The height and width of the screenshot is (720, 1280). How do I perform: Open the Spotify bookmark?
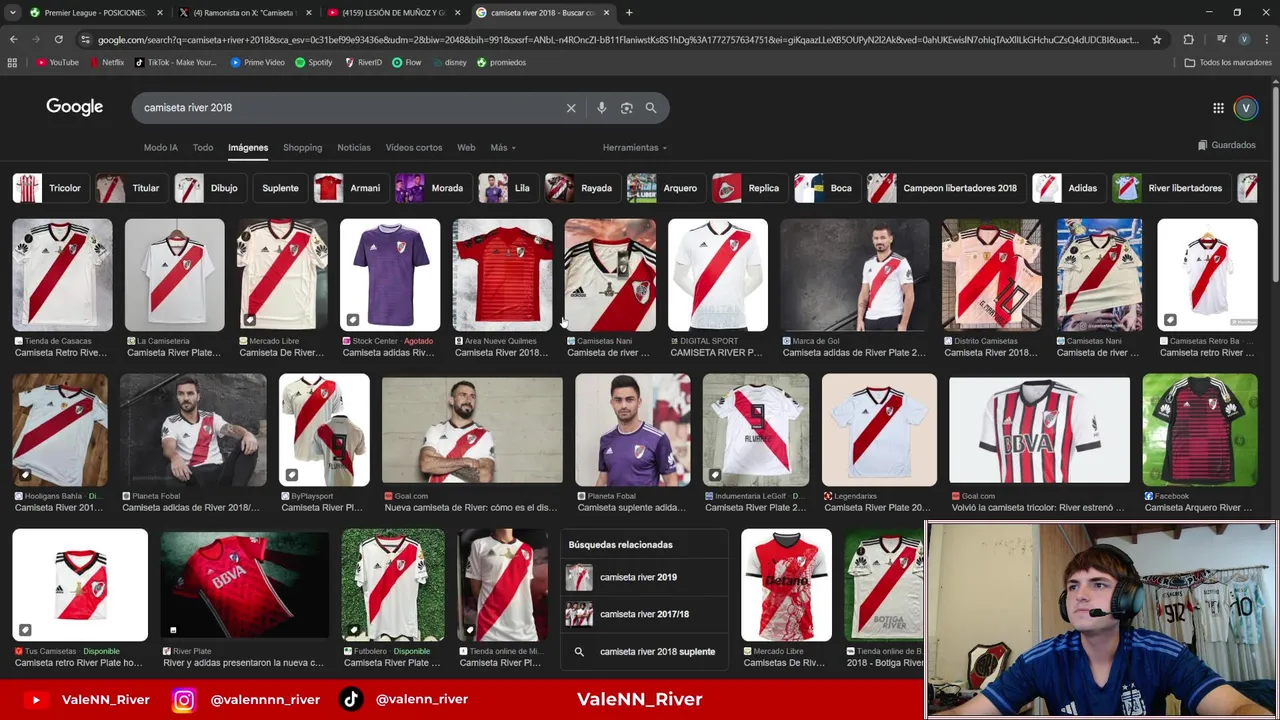[x=313, y=62]
